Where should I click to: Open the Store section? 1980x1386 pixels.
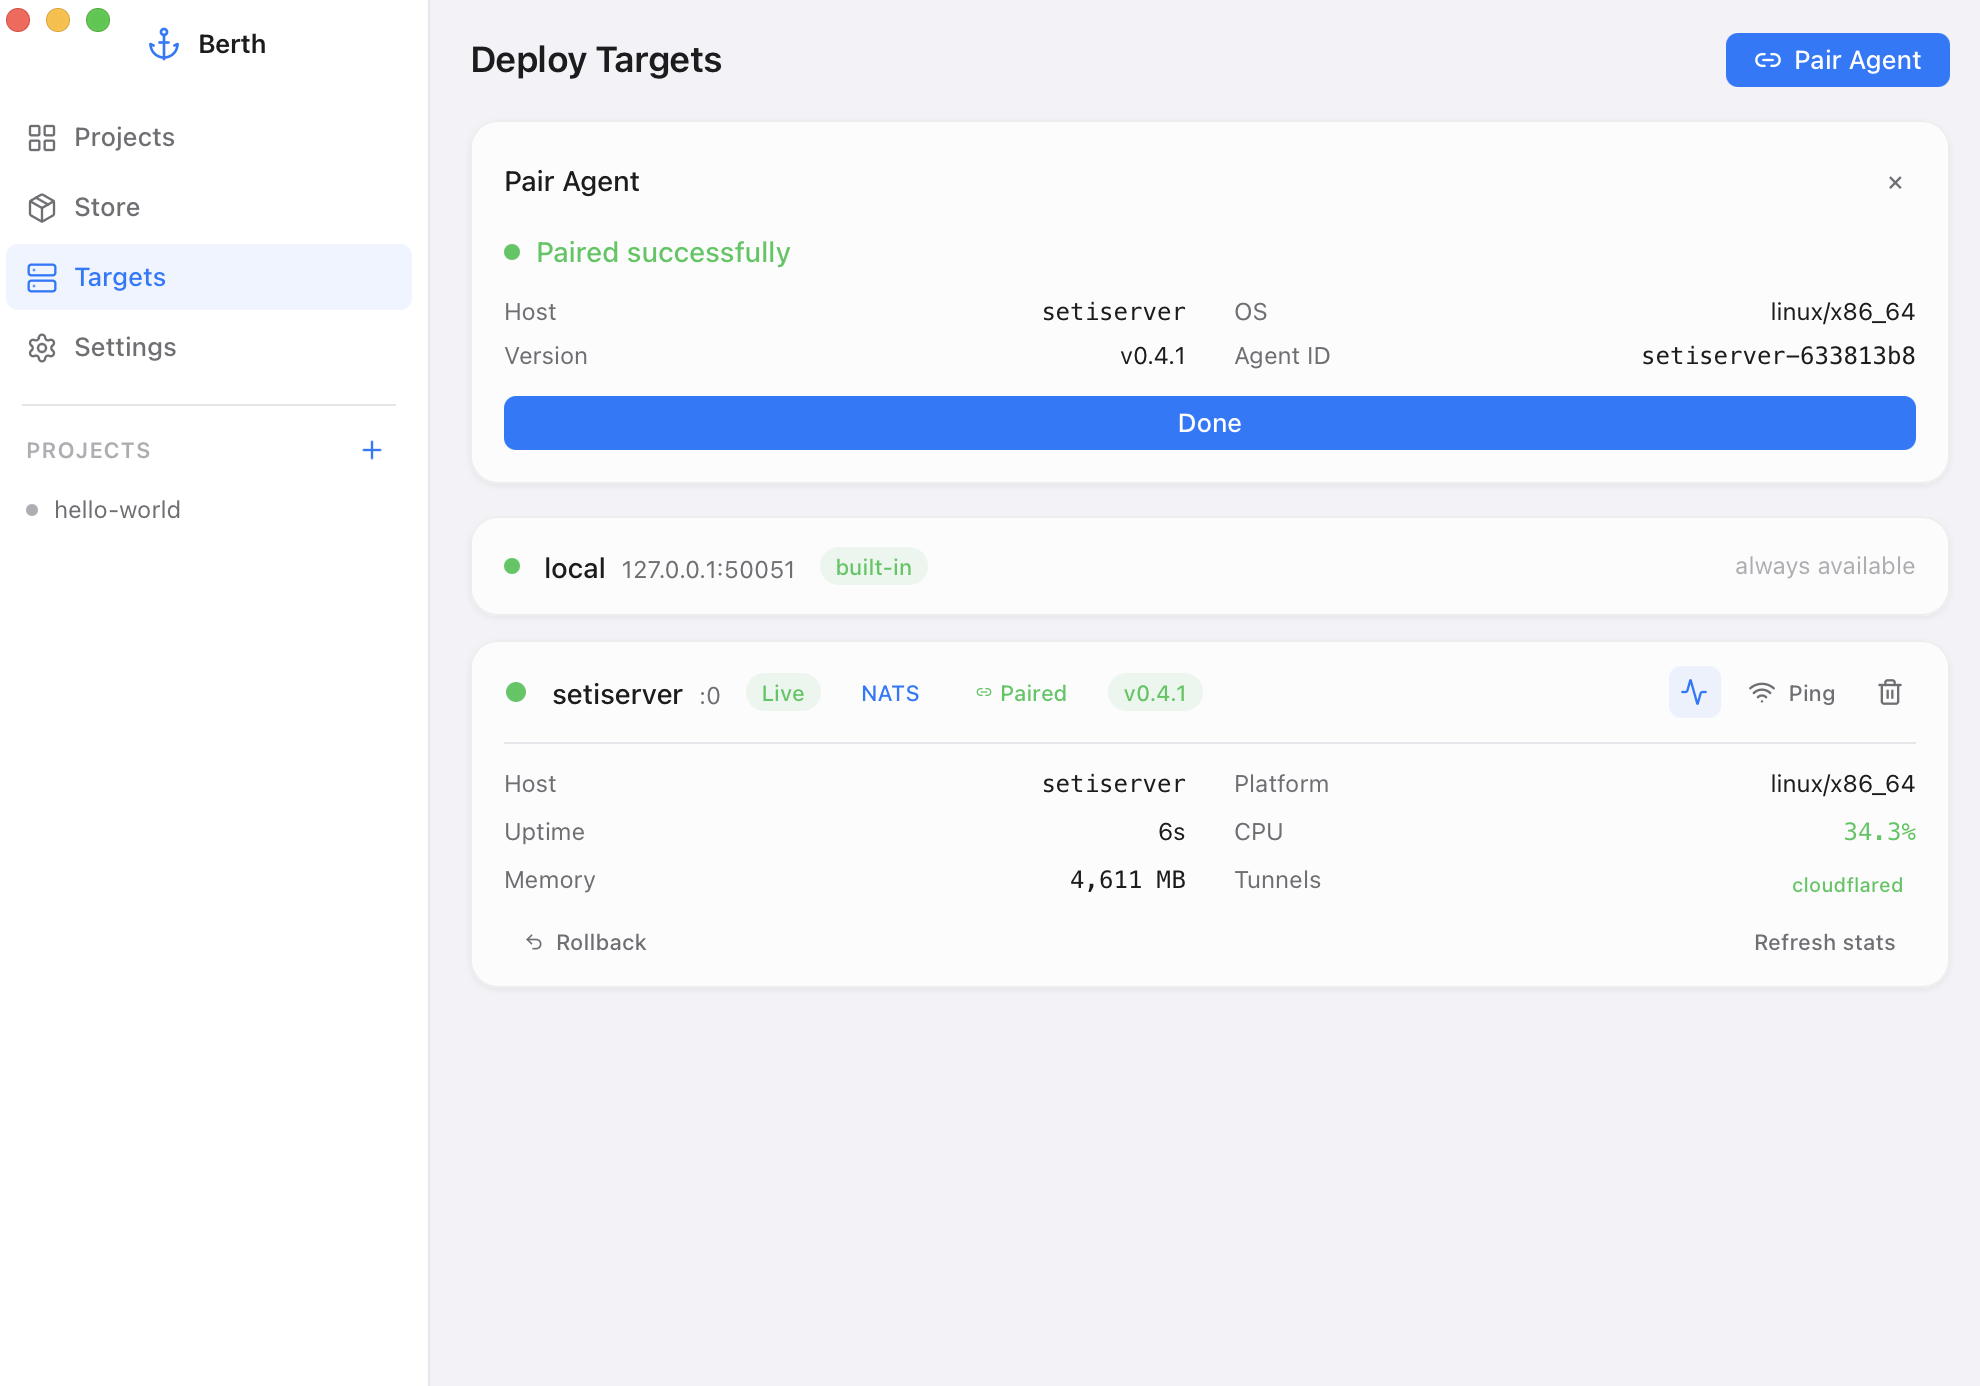coord(106,207)
